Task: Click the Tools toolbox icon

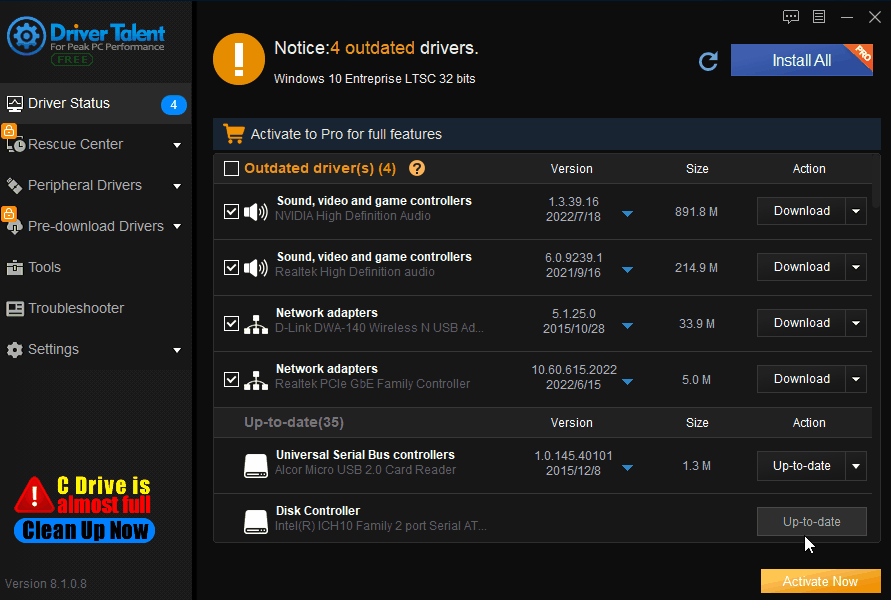Action: 14,267
